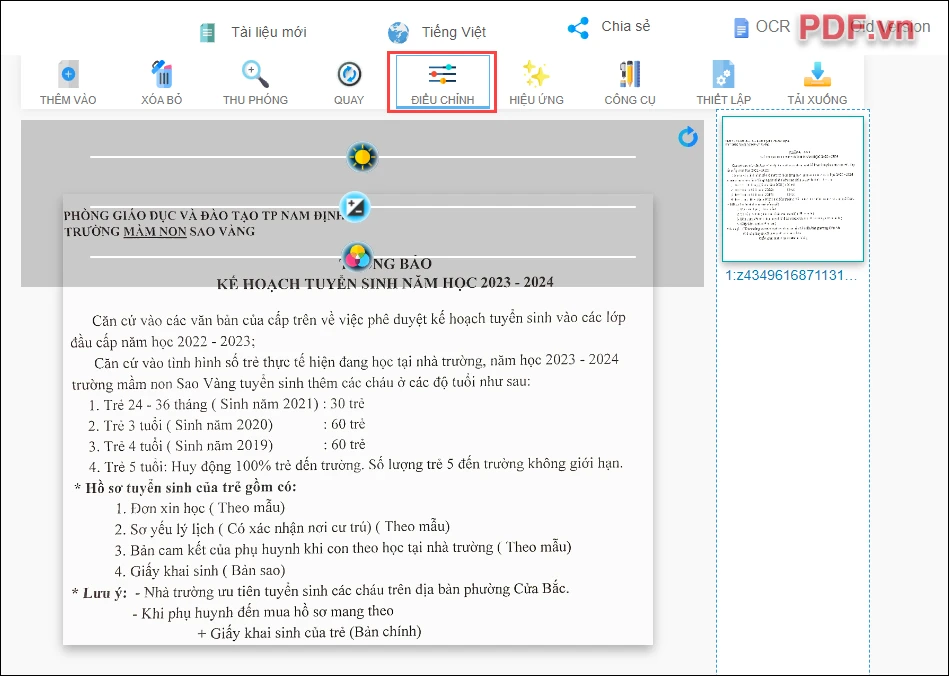Open the Thêm vào tool
This screenshot has height=676, width=949.
(68, 83)
